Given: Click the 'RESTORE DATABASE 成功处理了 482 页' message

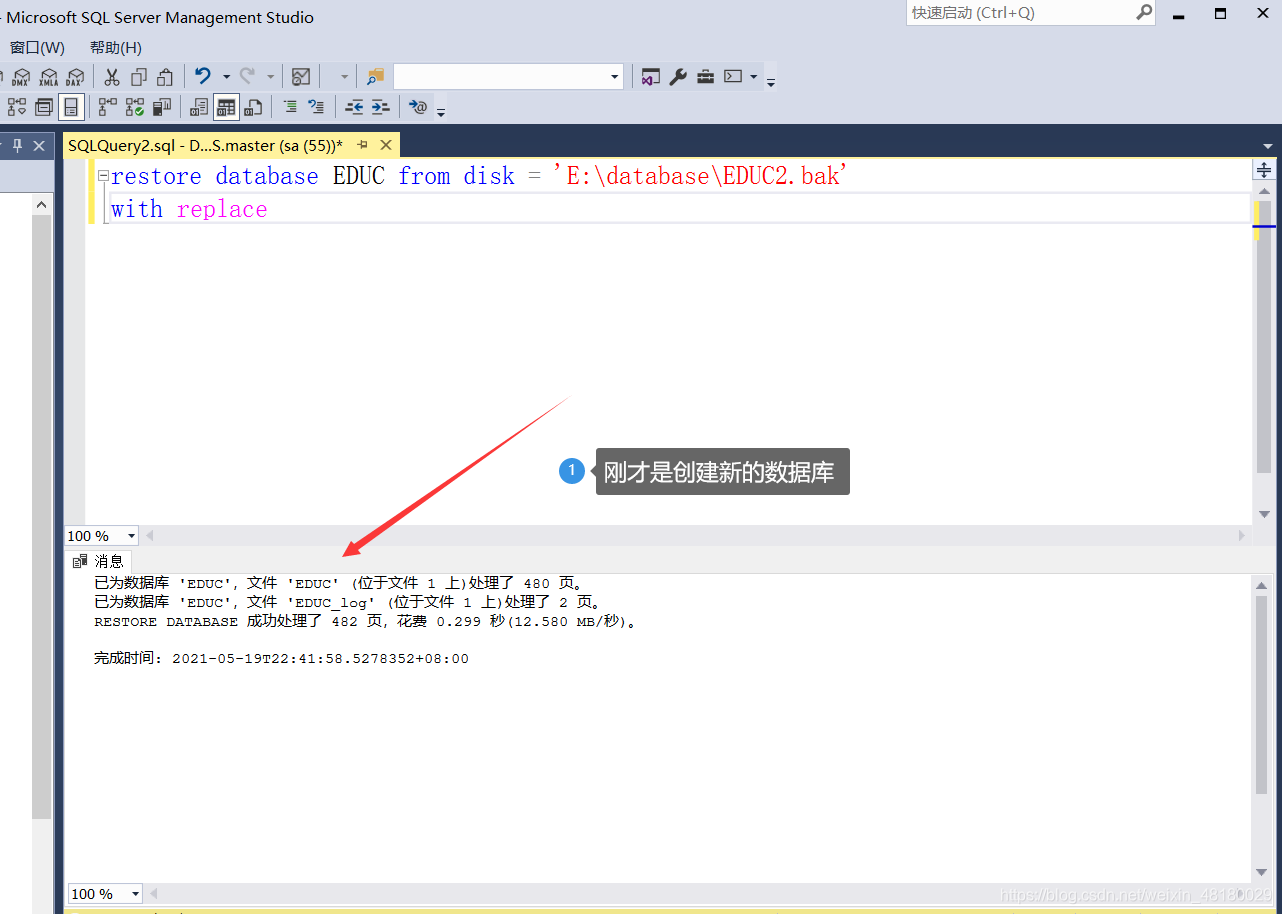Looking at the screenshot, I should (x=366, y=621).
